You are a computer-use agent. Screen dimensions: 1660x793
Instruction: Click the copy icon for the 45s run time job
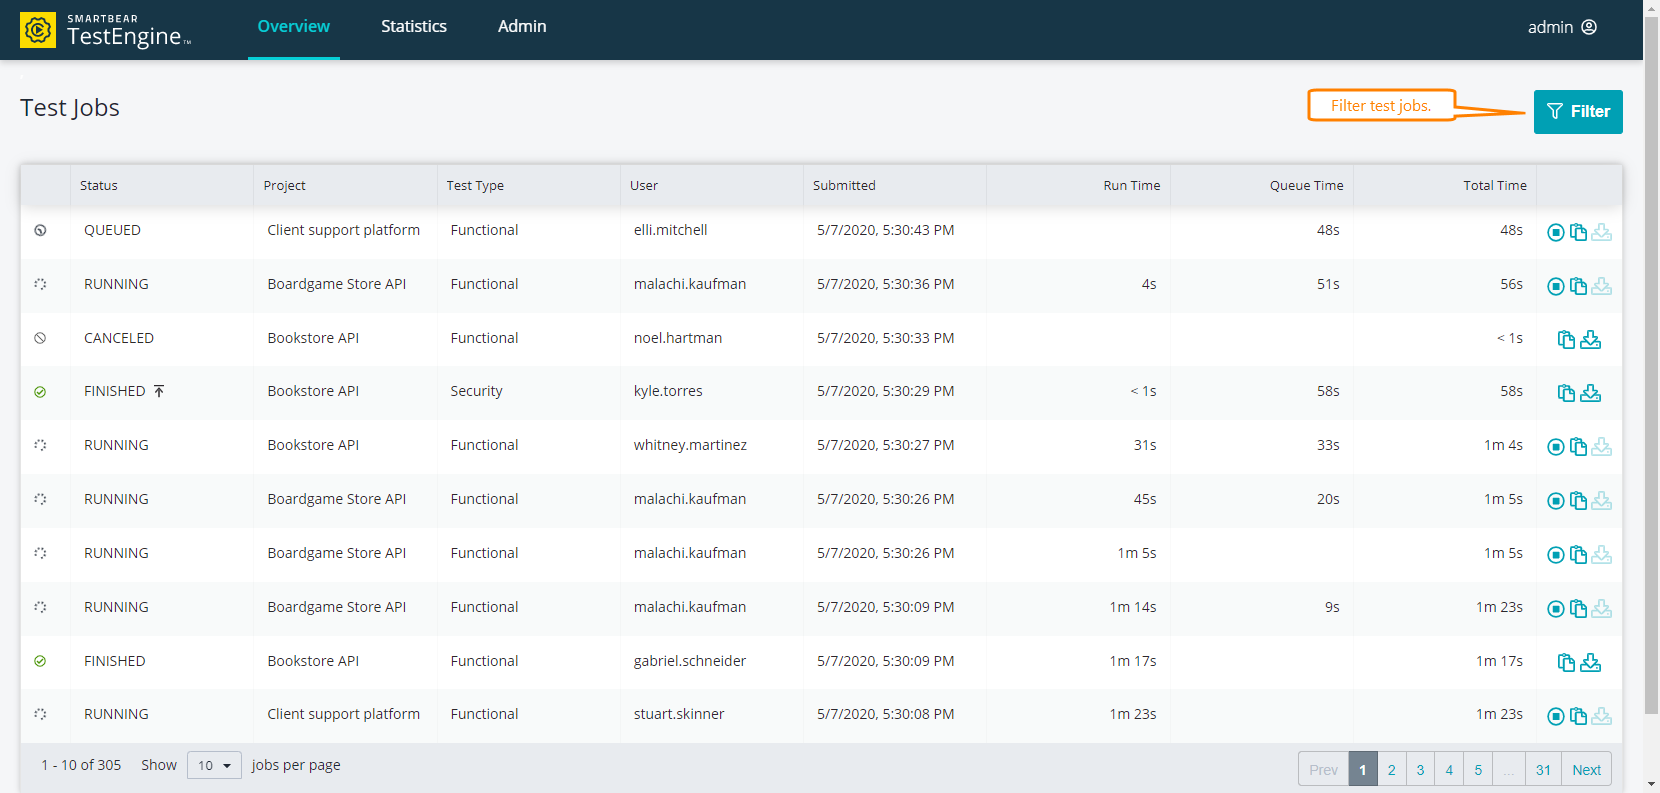[1578, 501]
